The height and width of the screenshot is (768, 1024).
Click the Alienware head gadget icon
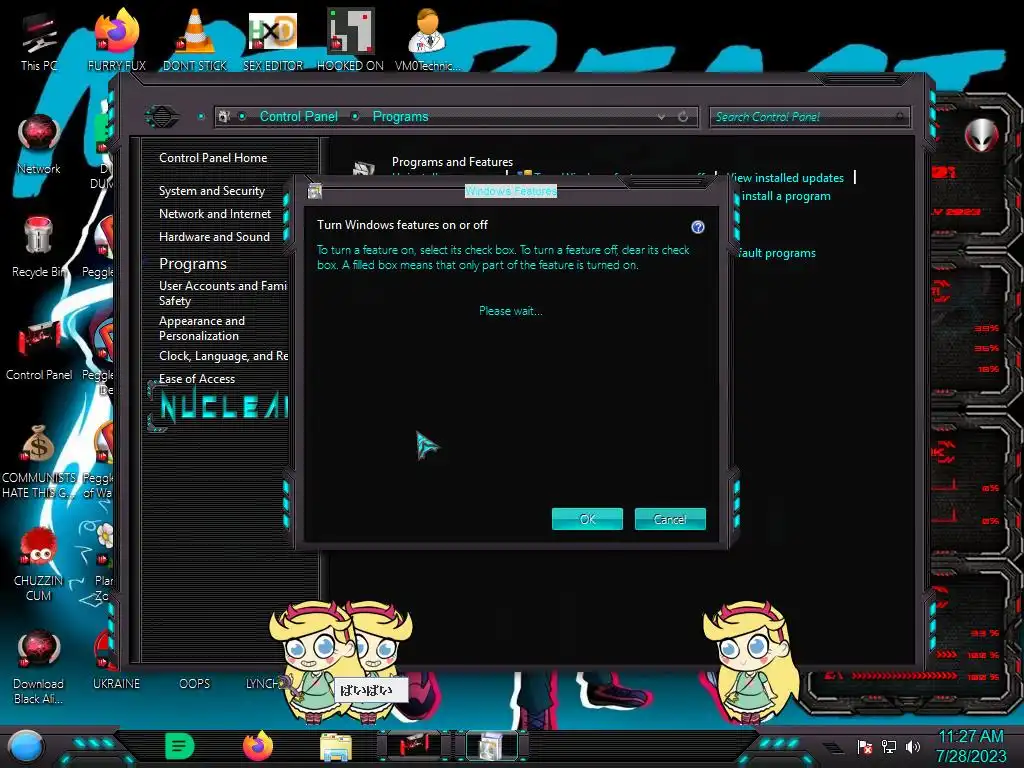981,135
